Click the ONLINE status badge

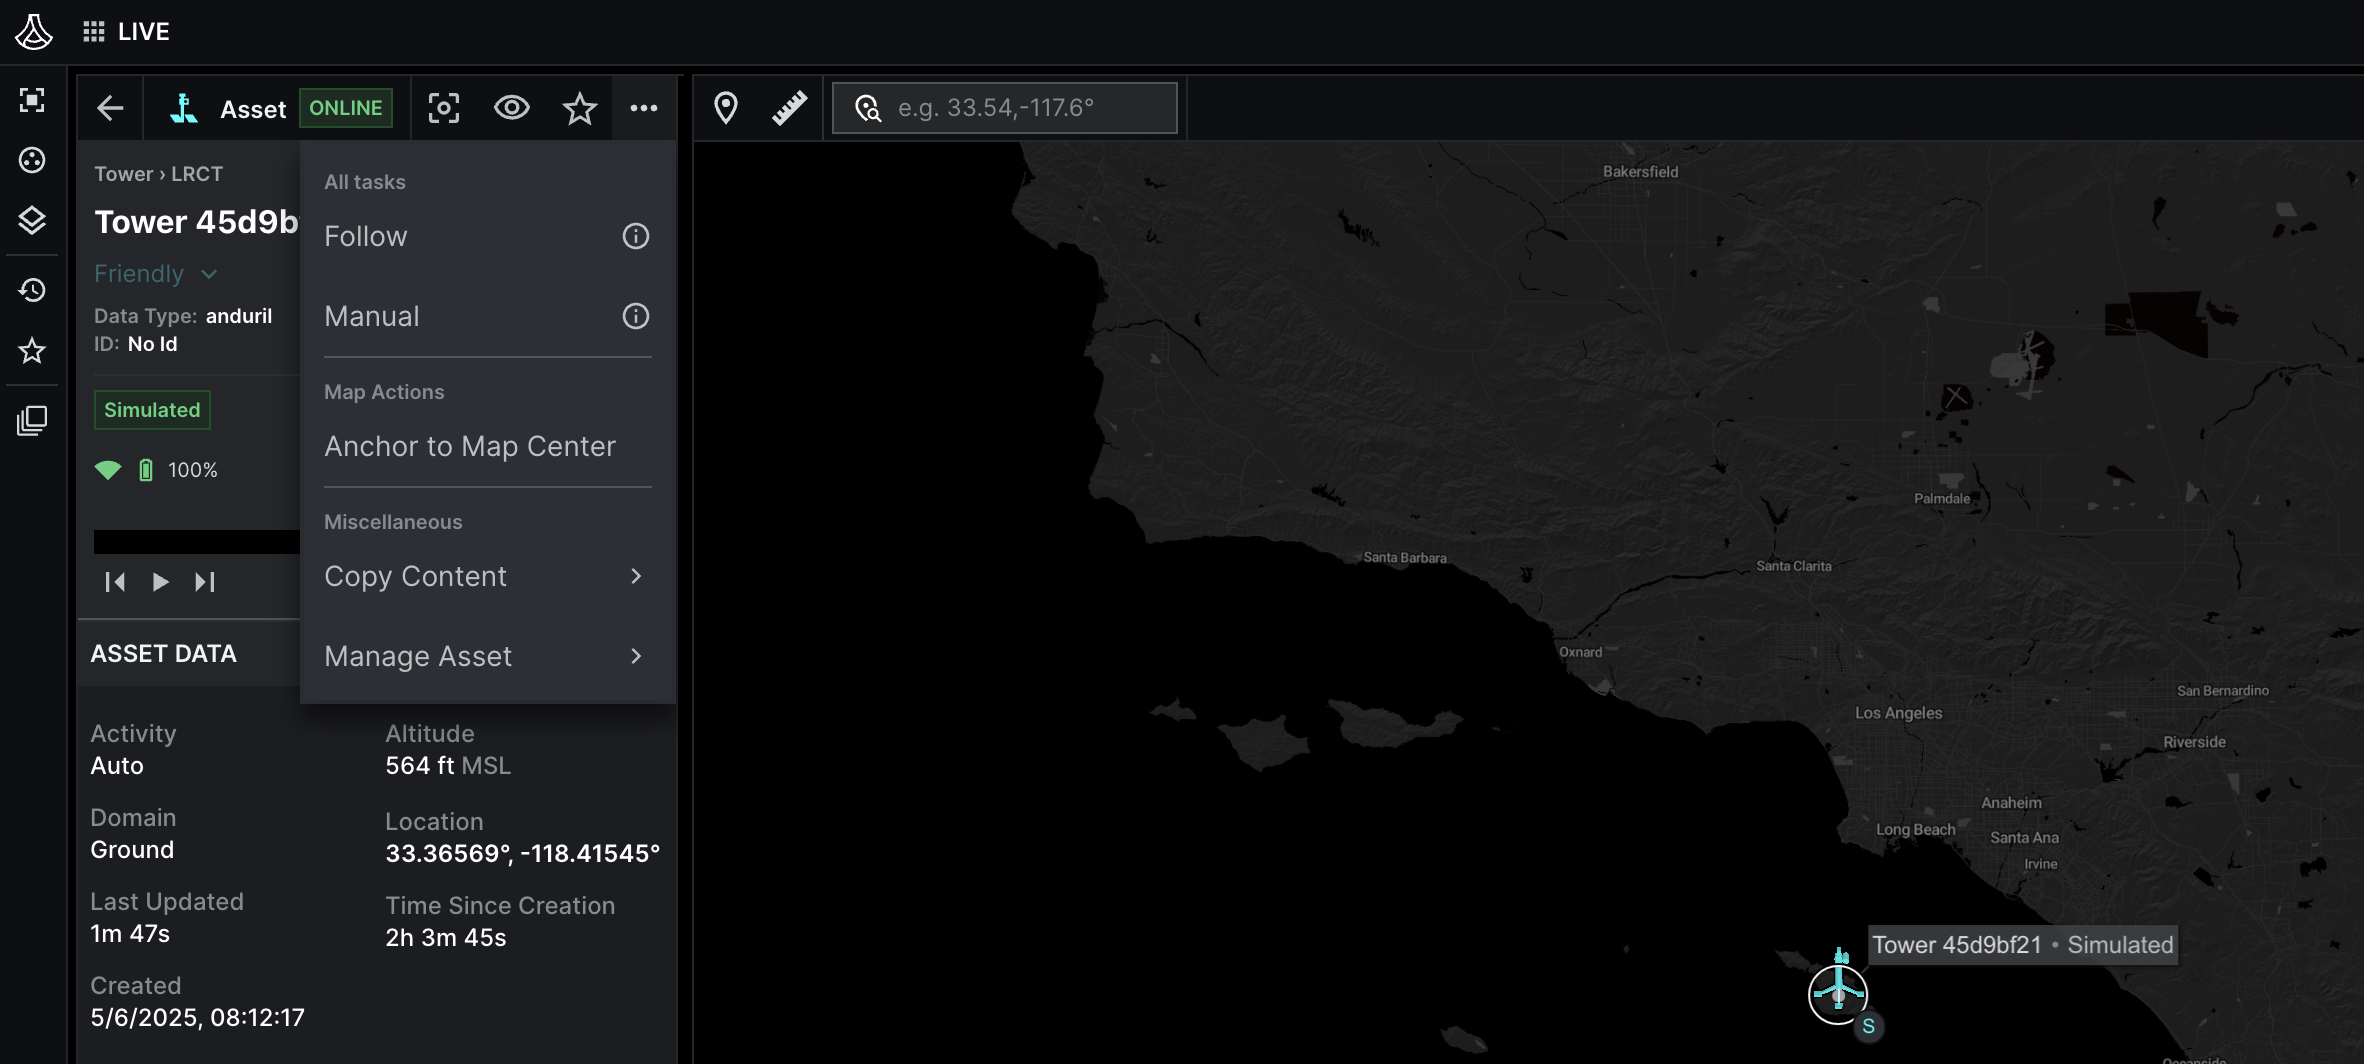click(345, 107)
